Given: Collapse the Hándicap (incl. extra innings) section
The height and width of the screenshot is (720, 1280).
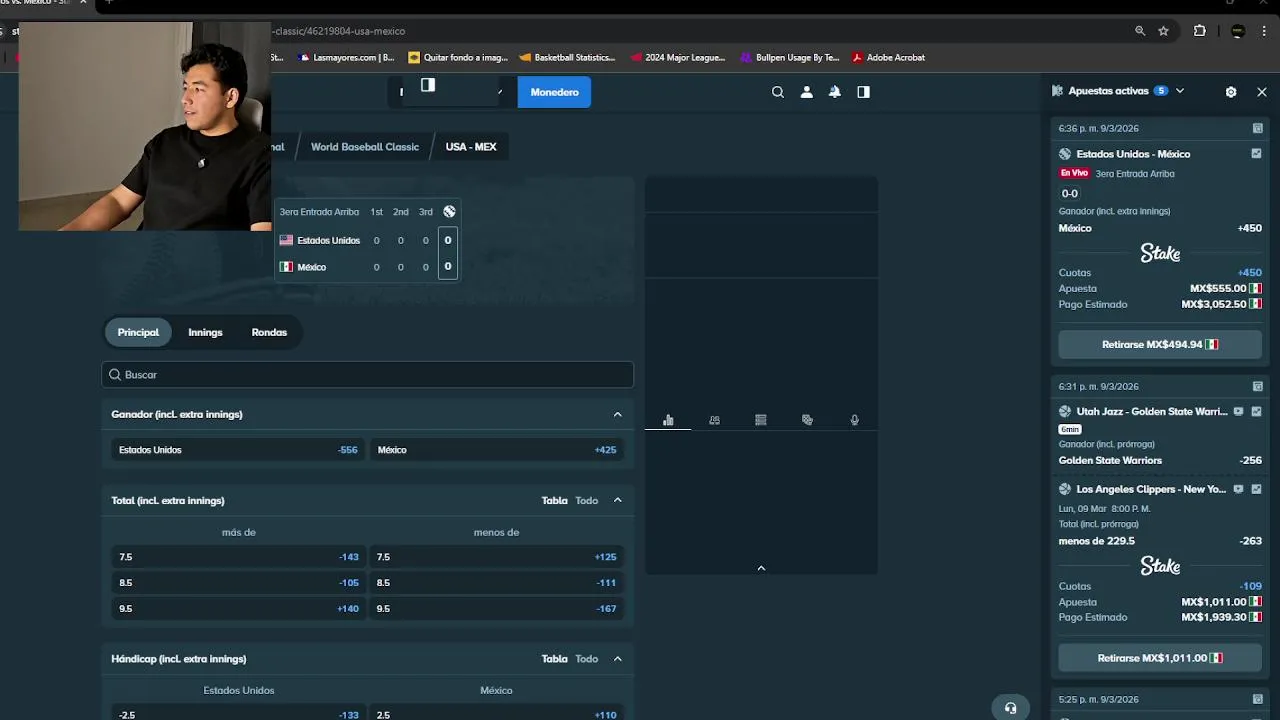Looking at the screenshot, I should [617, 659].
